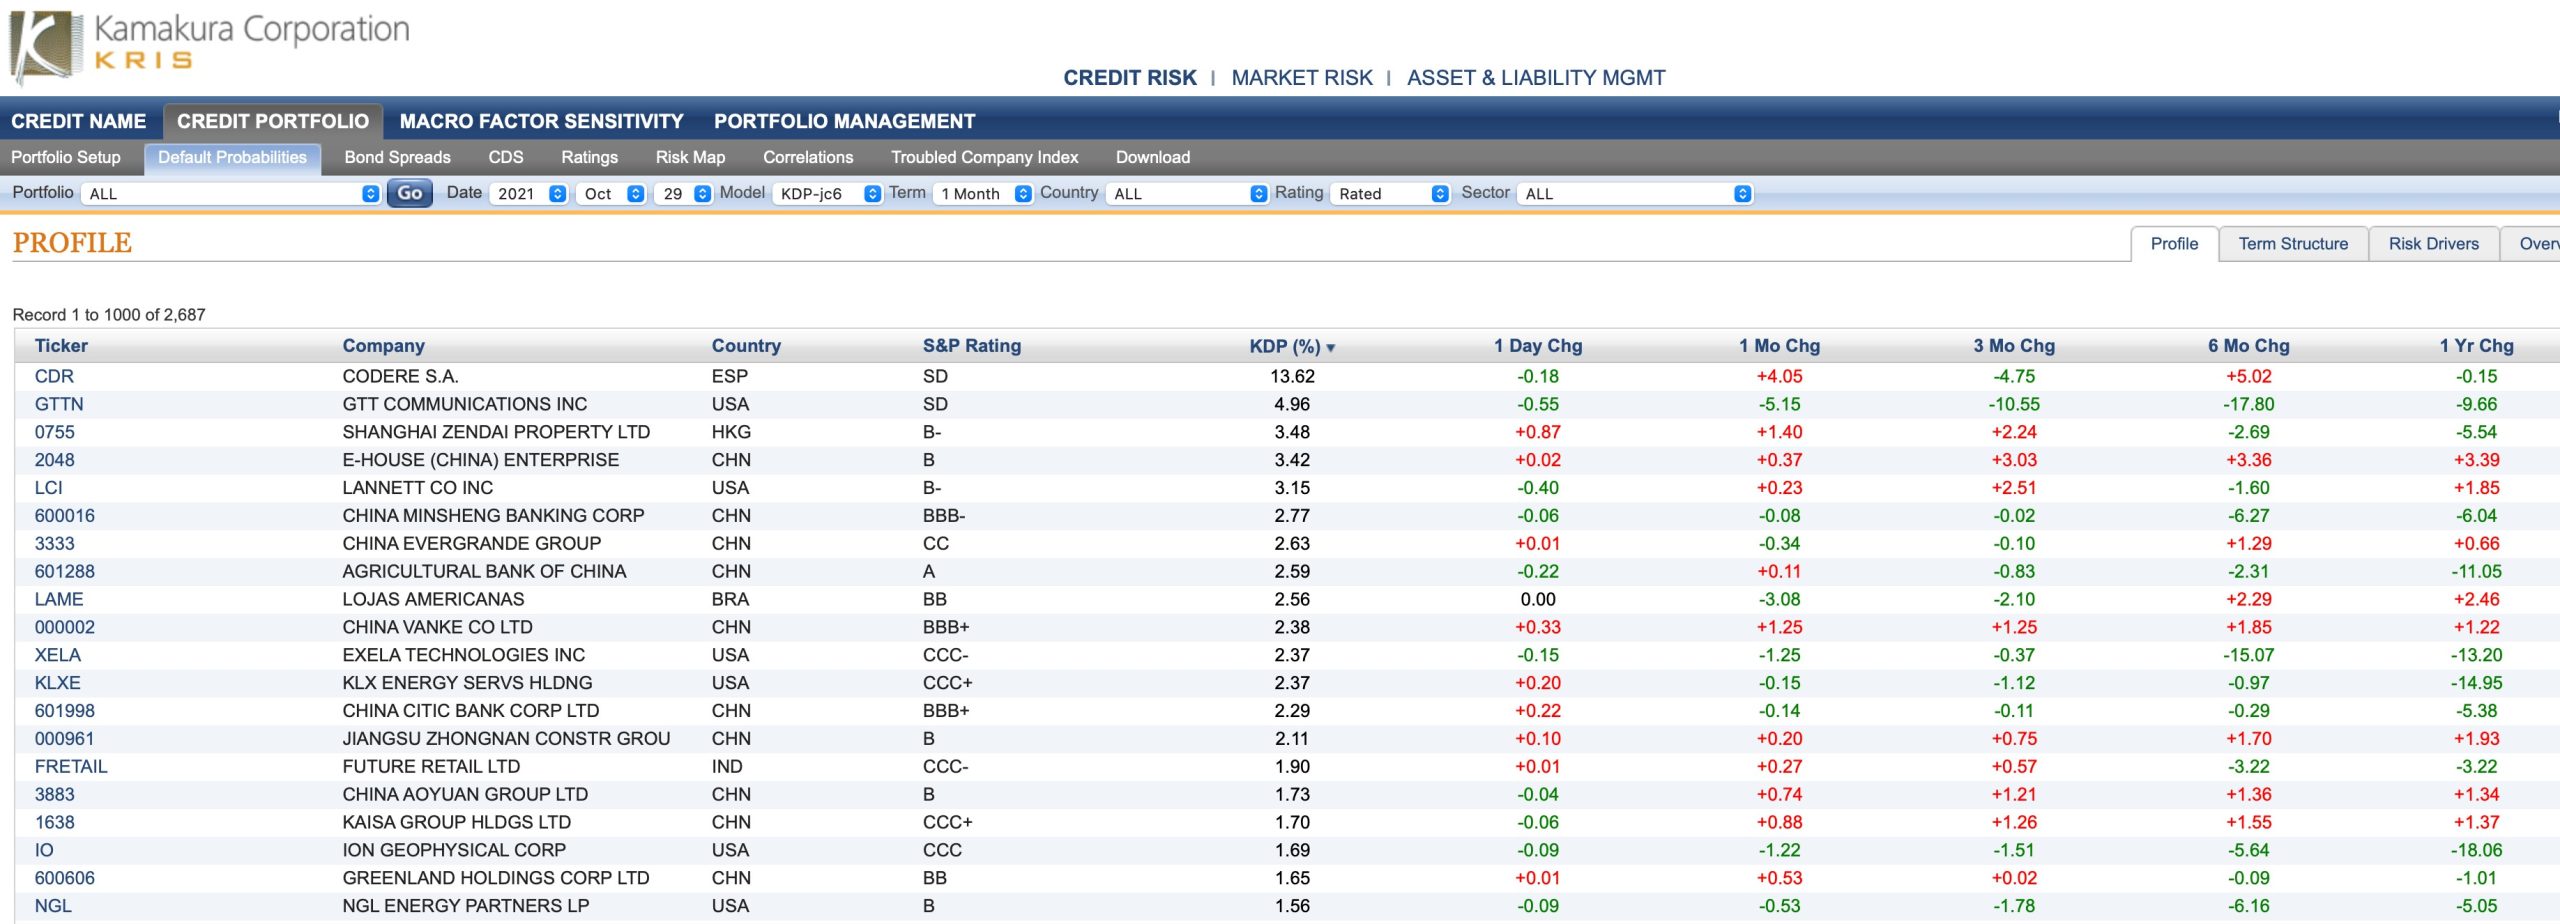This screenshot has width=2560, height=924.
Task: Open the 1638 ticker link
Action: pos(54,823)
